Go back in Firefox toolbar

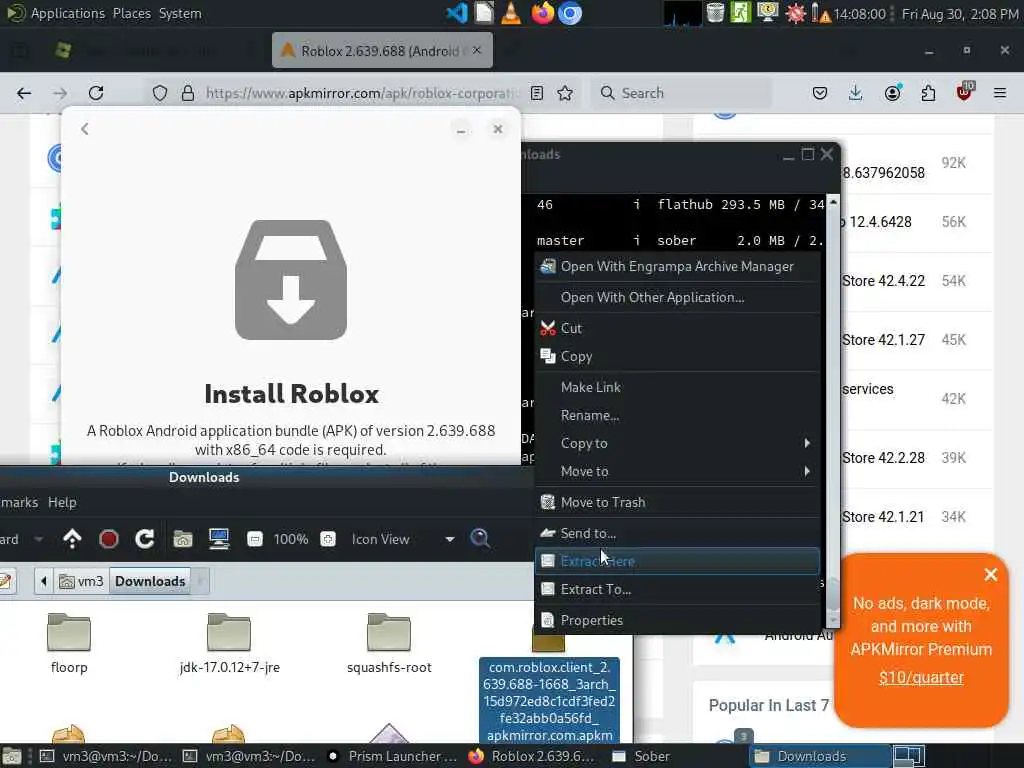click(24, 93)
